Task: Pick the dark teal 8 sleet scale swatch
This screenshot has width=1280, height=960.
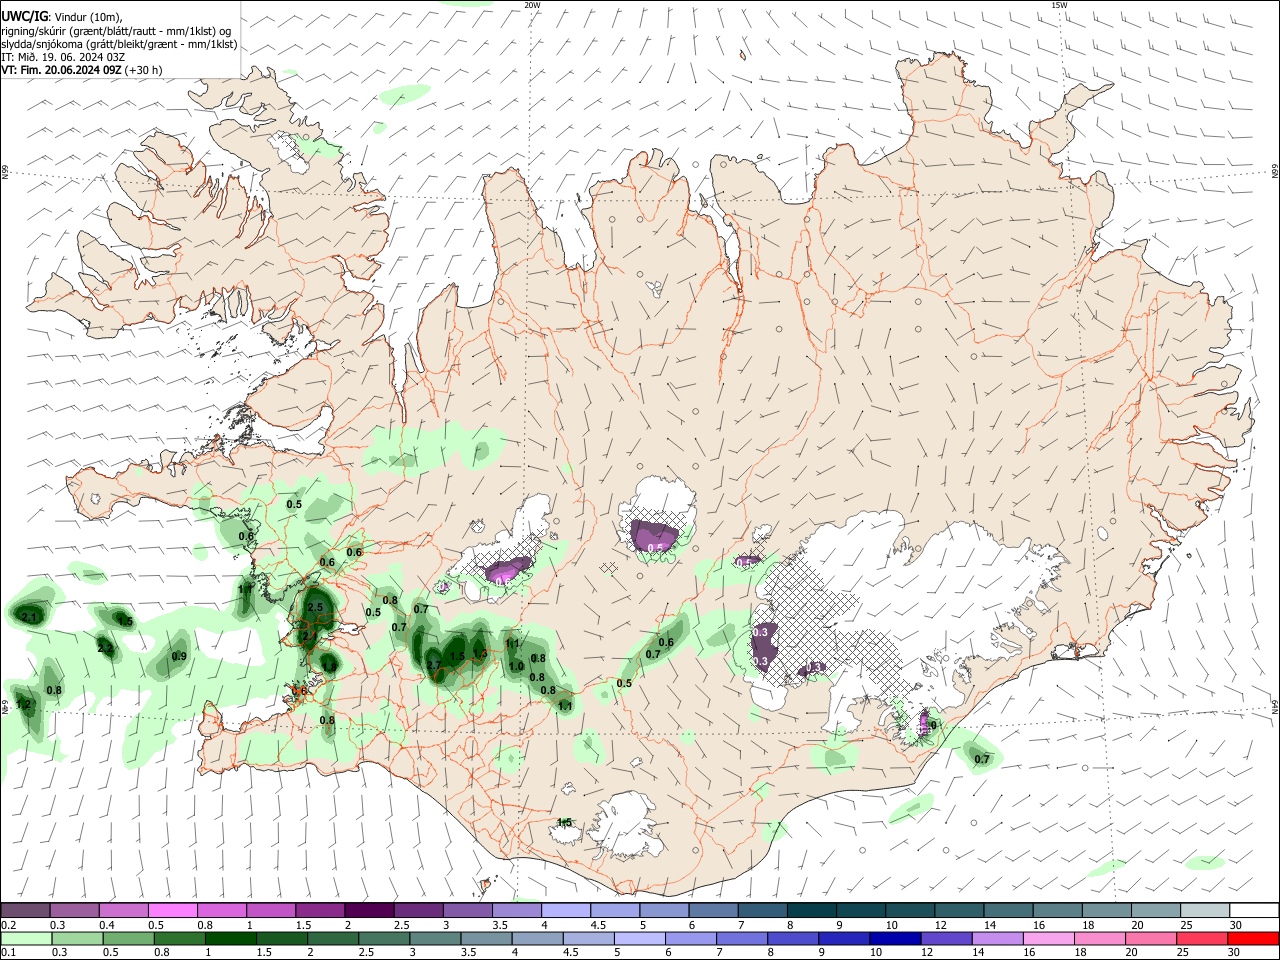Action: coord(810,910)
